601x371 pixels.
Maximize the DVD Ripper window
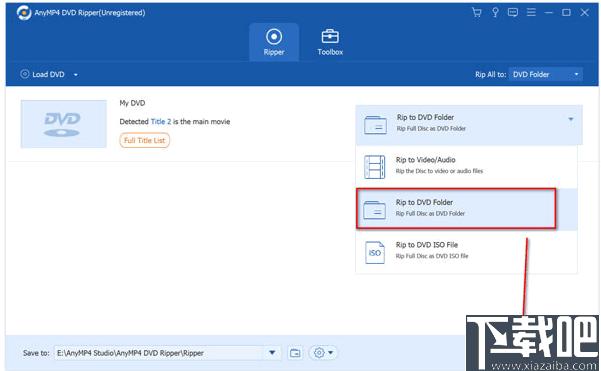click(x=566, y=13)
